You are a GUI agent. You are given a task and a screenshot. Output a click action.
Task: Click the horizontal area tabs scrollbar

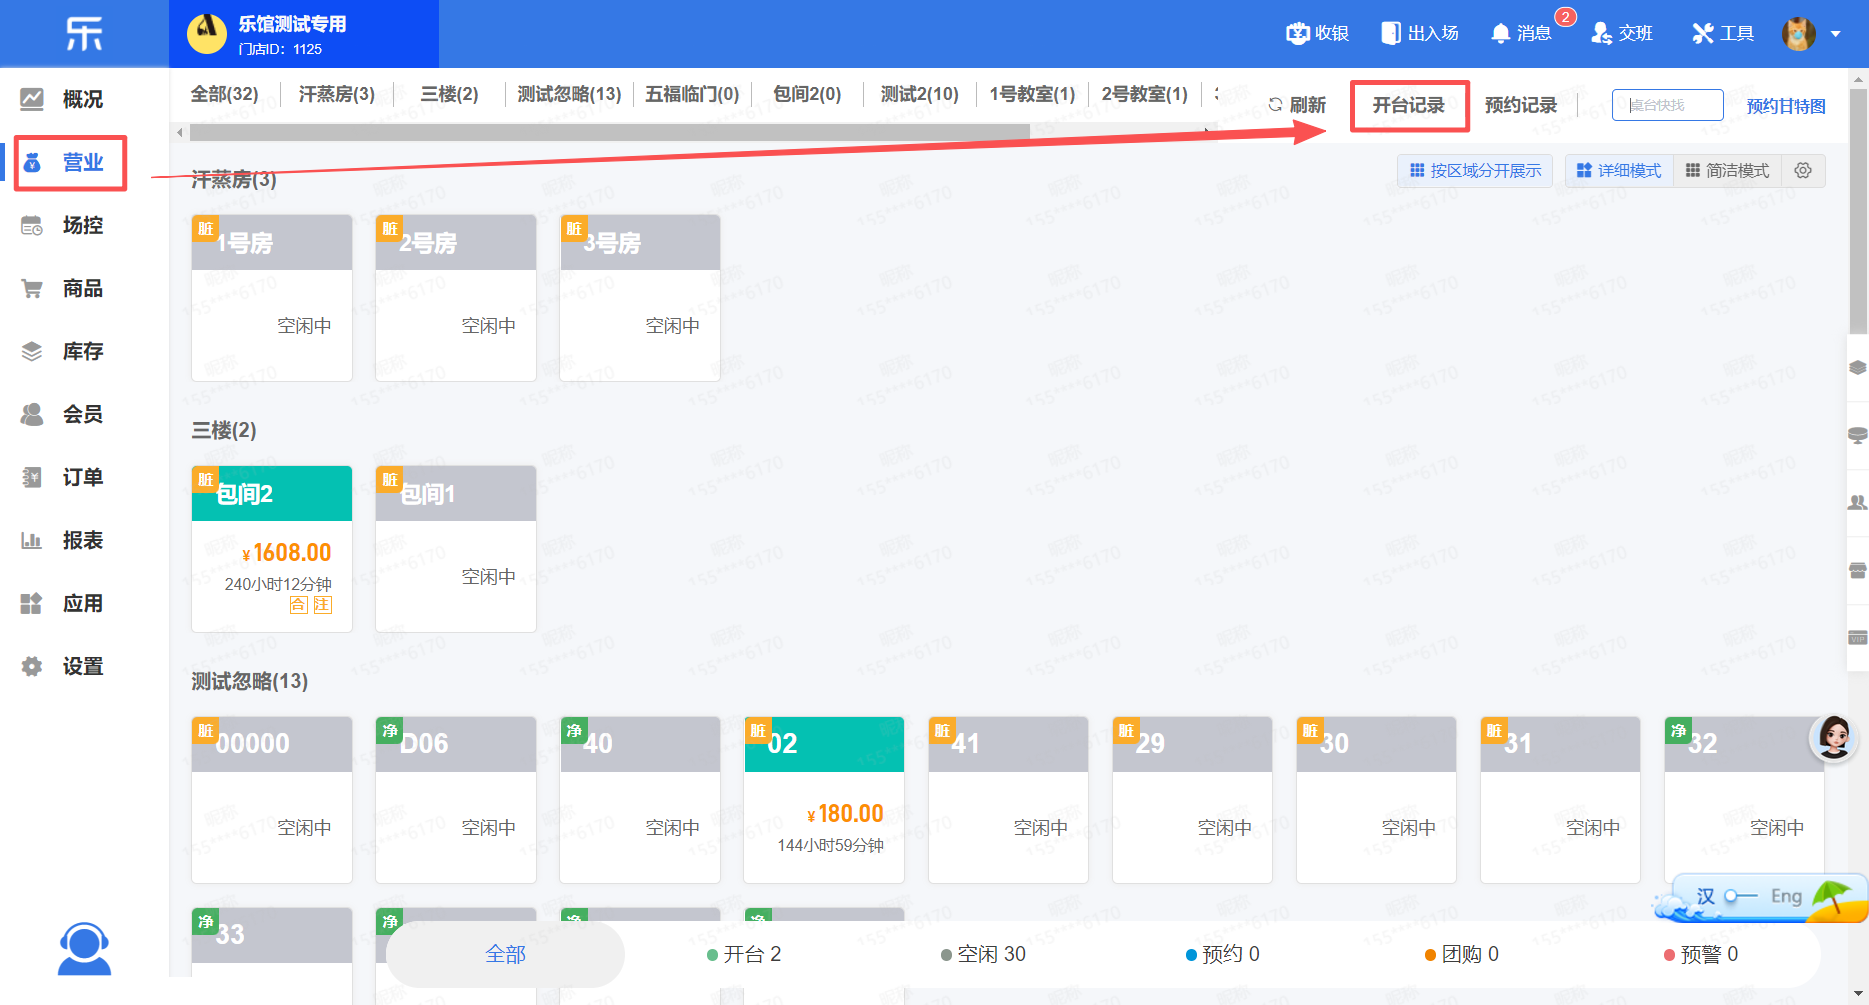pos(610,132)
